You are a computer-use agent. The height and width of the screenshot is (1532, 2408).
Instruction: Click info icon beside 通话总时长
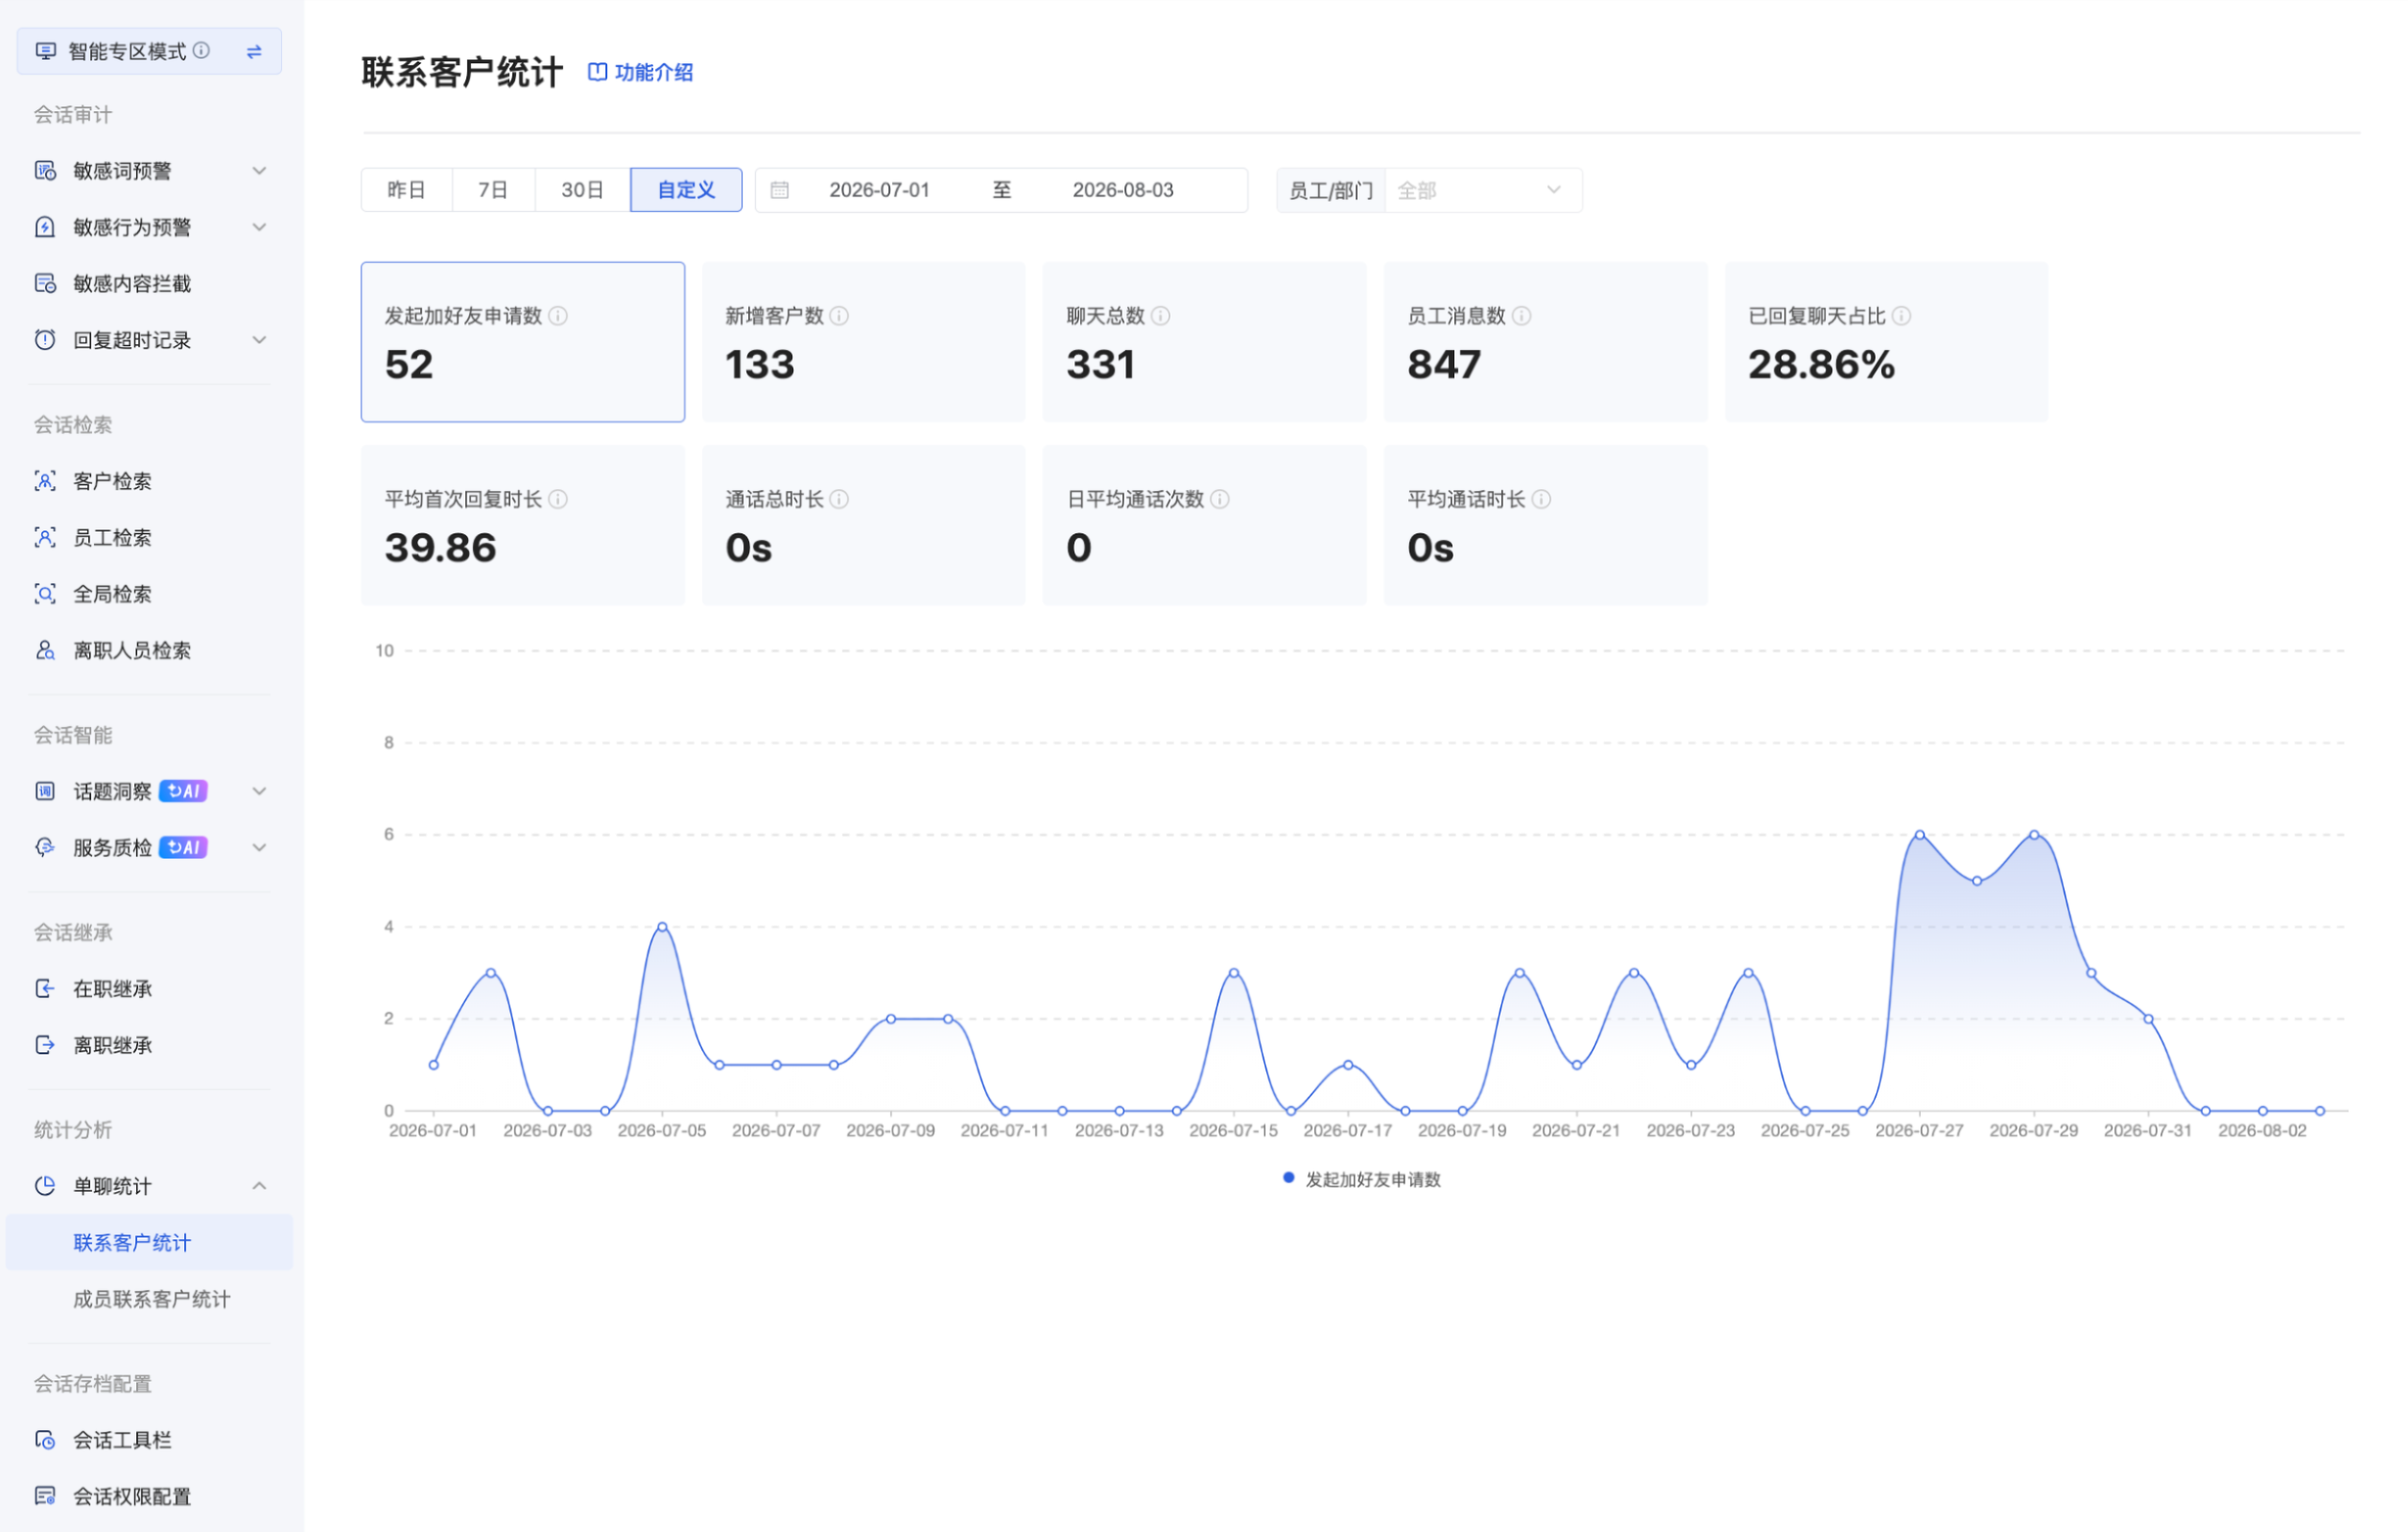coord(839,499)
